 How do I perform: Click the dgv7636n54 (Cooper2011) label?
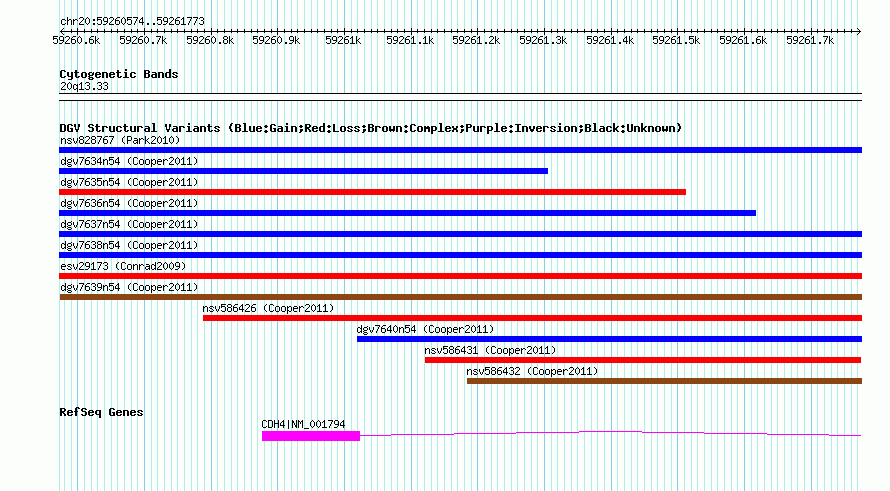point(129,203)
